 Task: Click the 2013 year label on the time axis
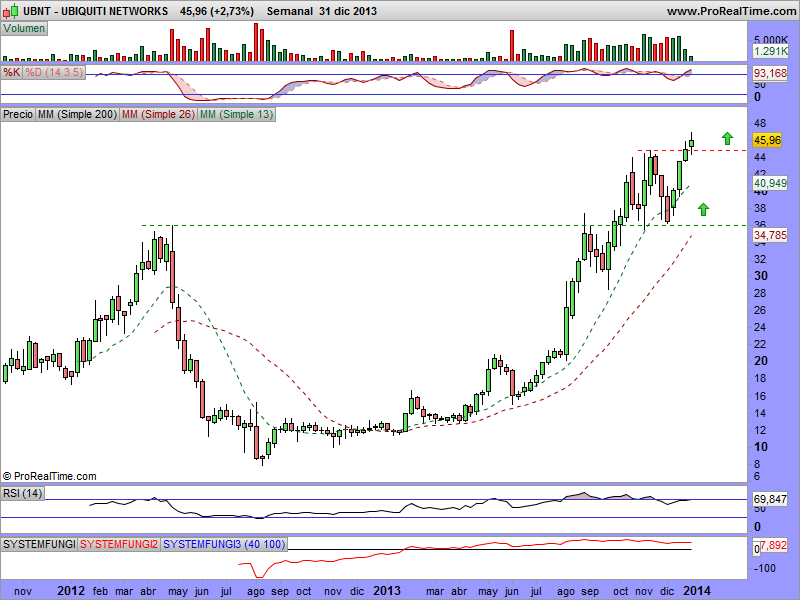tap(387, 590)
